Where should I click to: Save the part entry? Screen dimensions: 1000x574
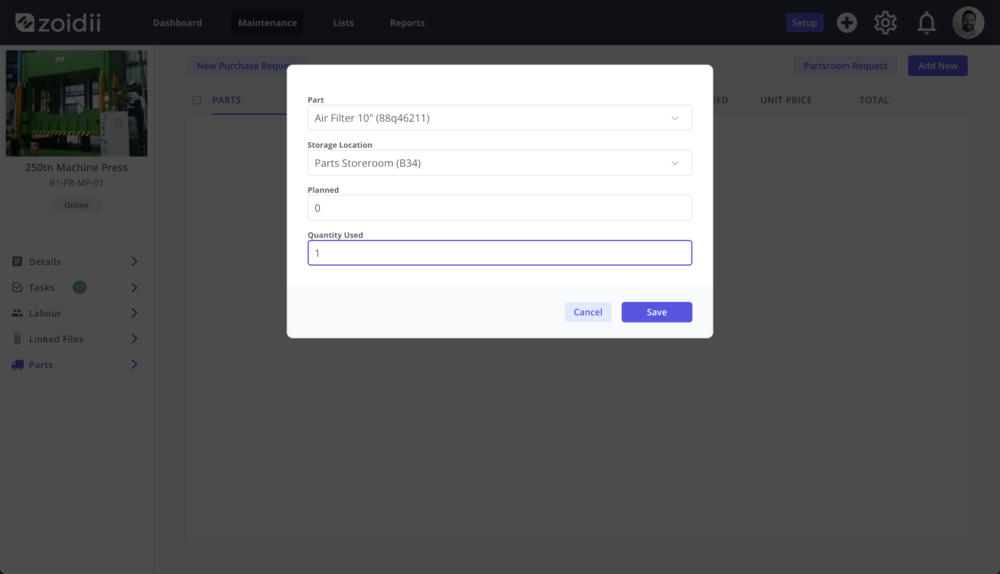tap(656, 312)
